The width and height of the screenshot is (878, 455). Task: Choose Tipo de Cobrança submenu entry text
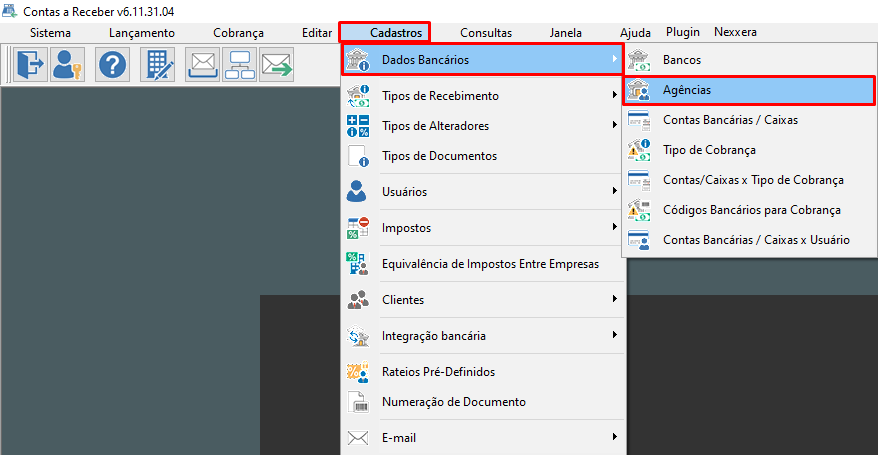tap(709, 150)
